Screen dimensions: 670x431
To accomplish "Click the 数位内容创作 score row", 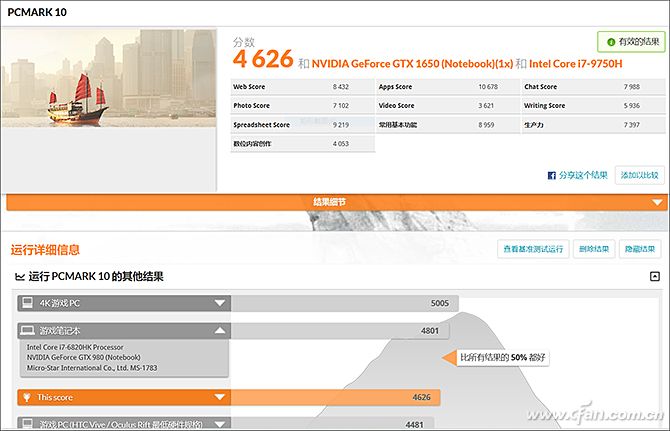I will click(x=303, y=144).
